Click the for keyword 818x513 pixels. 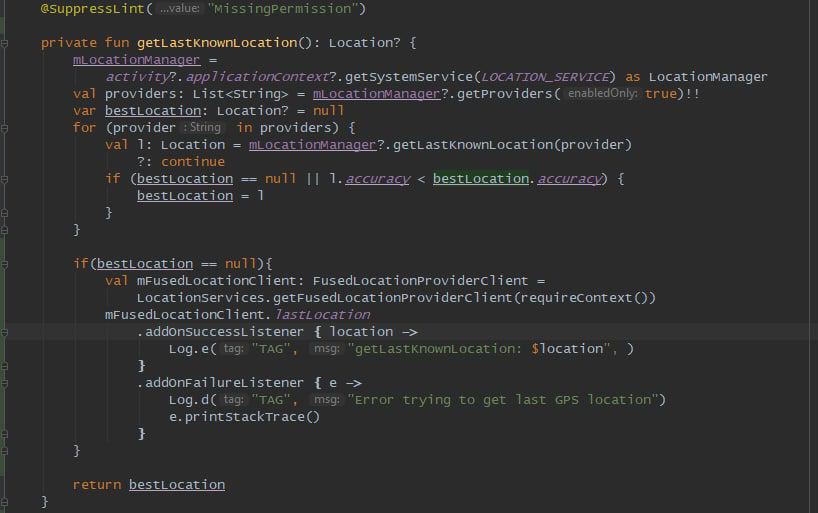click(85, 128)
